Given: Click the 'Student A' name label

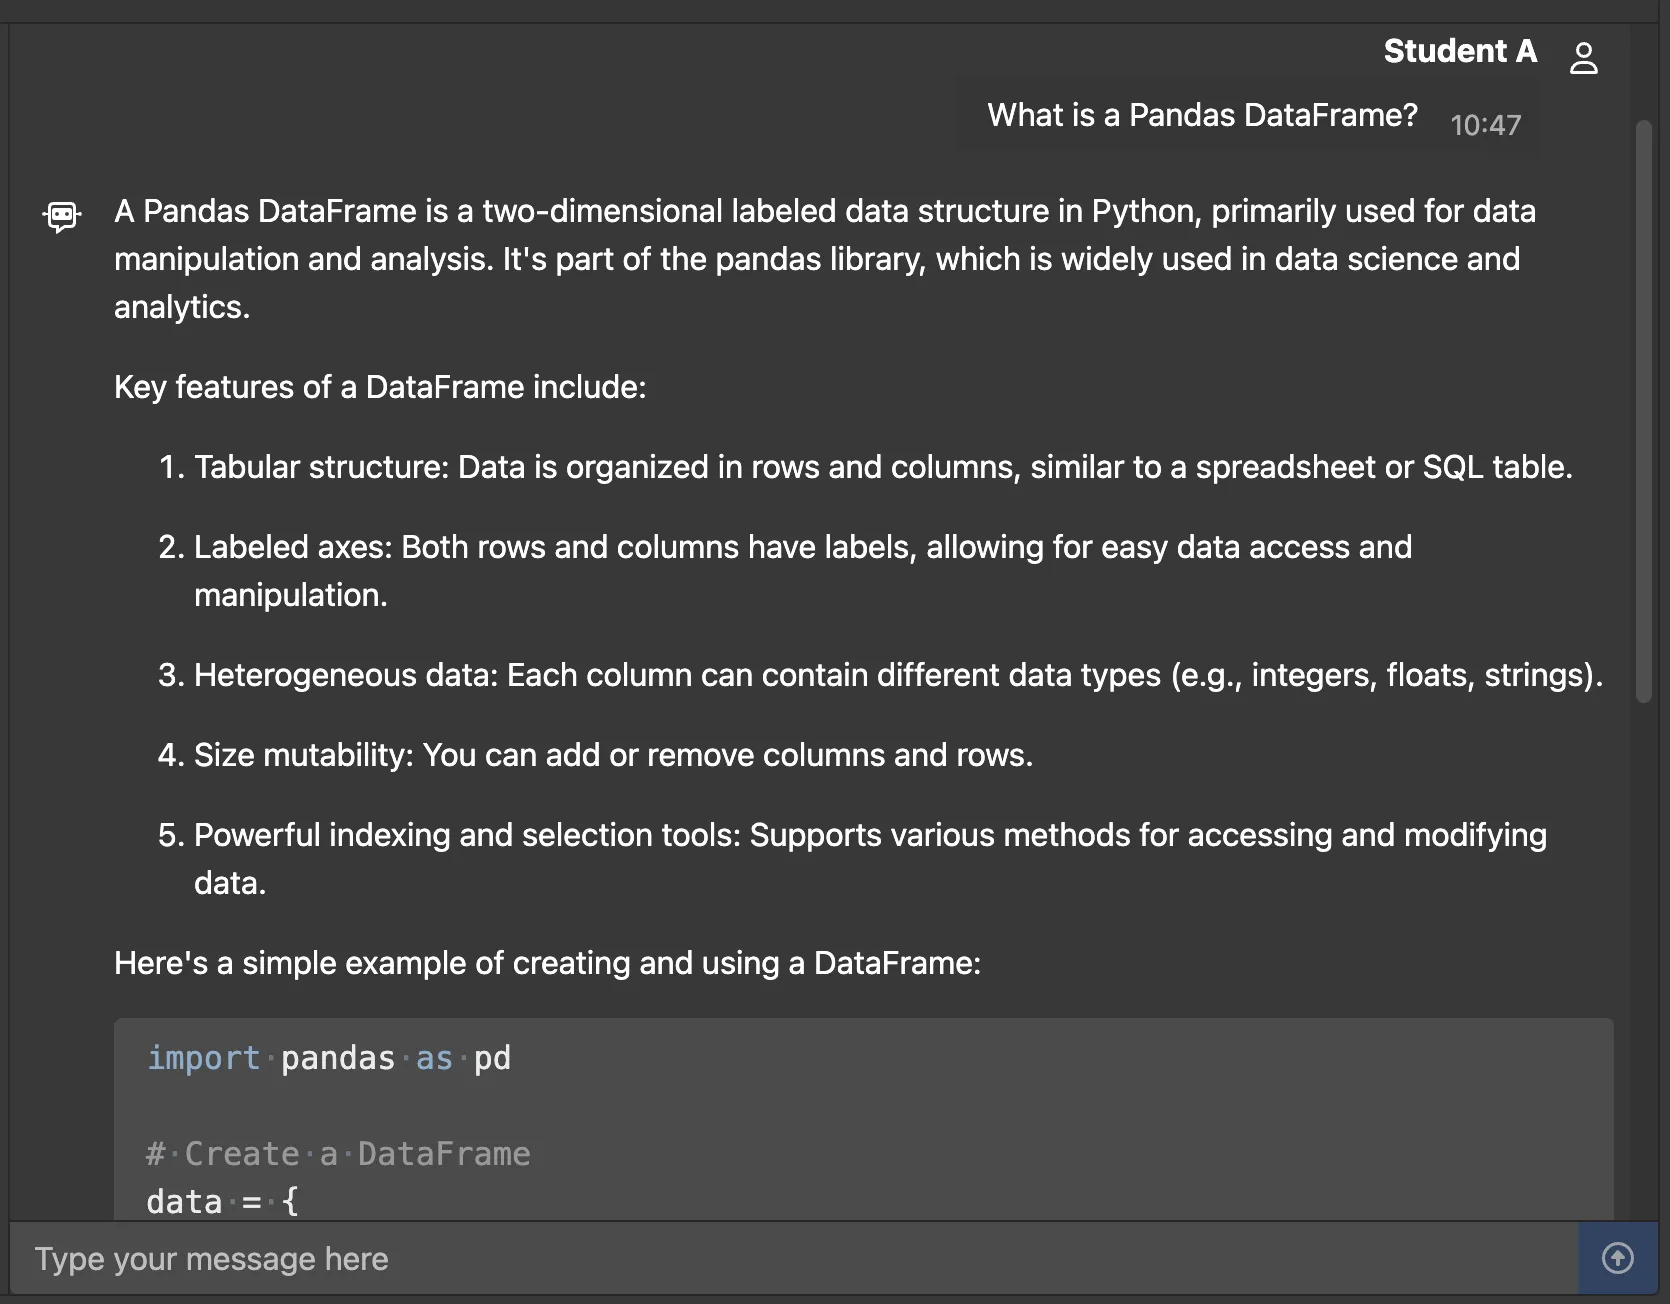Looking at the screenshot, I should [1459, 51].
